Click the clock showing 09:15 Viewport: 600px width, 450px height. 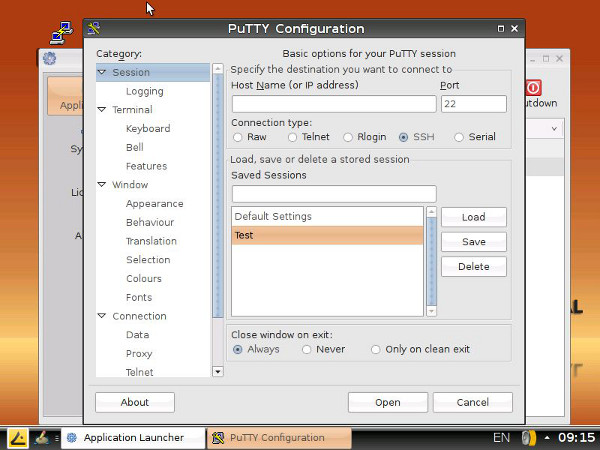pos(576,437)
